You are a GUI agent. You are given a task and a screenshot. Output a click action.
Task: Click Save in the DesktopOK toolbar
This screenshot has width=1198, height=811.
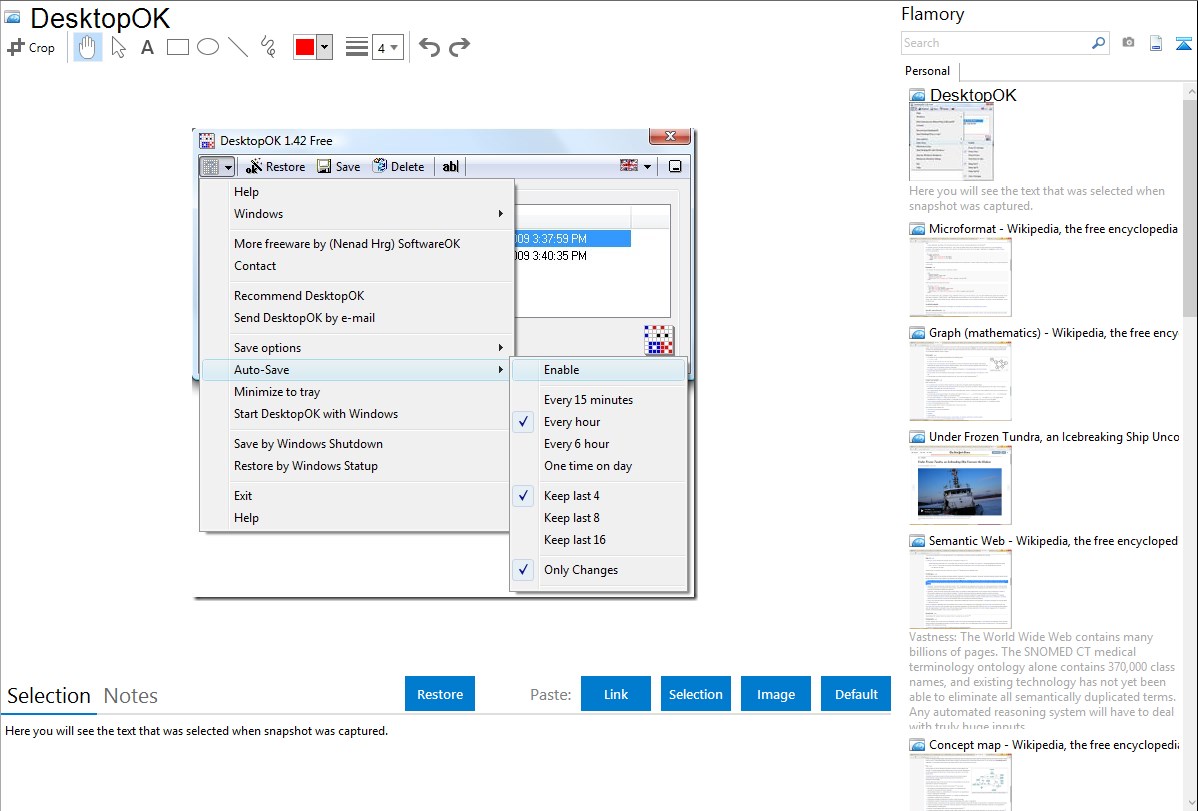pos(338,167)
